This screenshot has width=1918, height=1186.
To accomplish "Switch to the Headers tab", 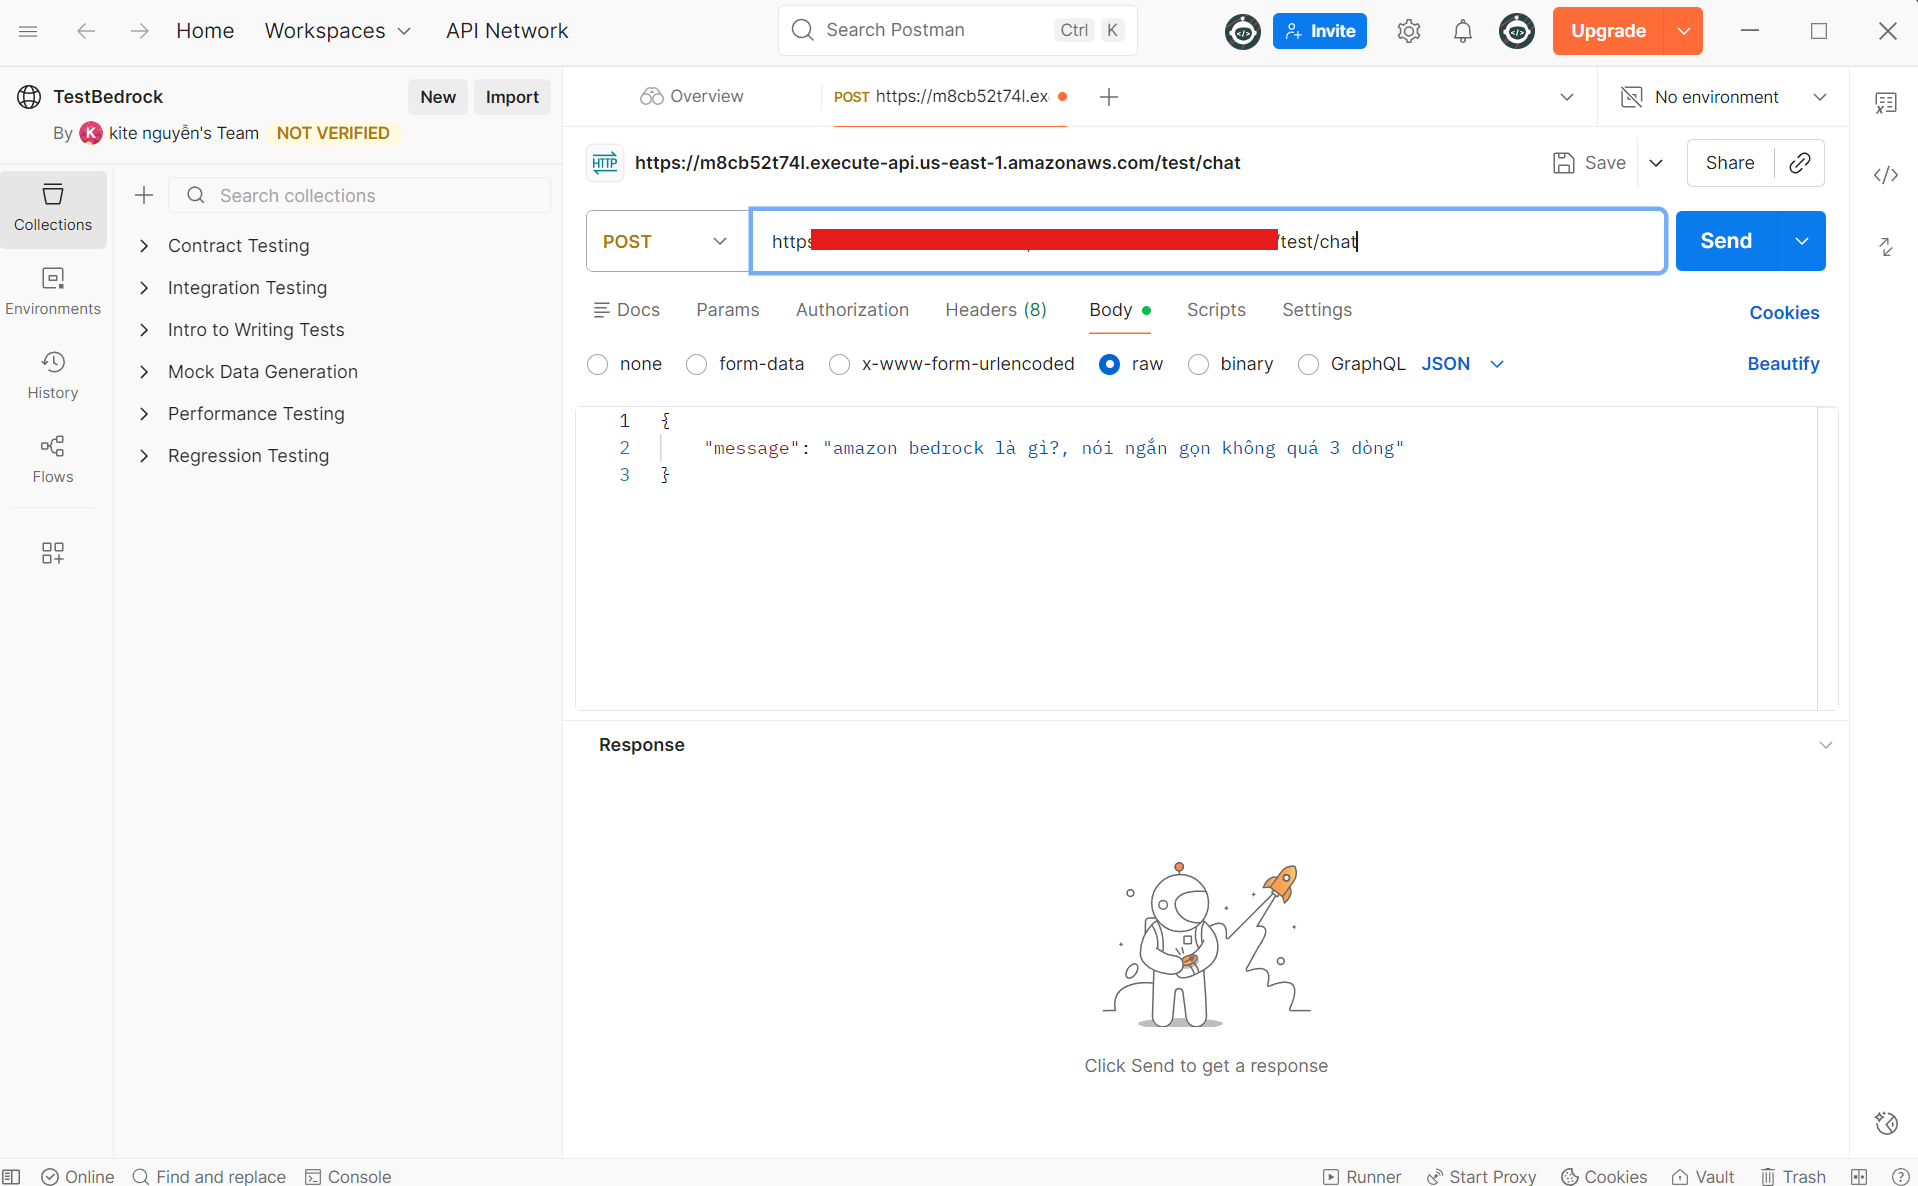I will coord(995,310).
